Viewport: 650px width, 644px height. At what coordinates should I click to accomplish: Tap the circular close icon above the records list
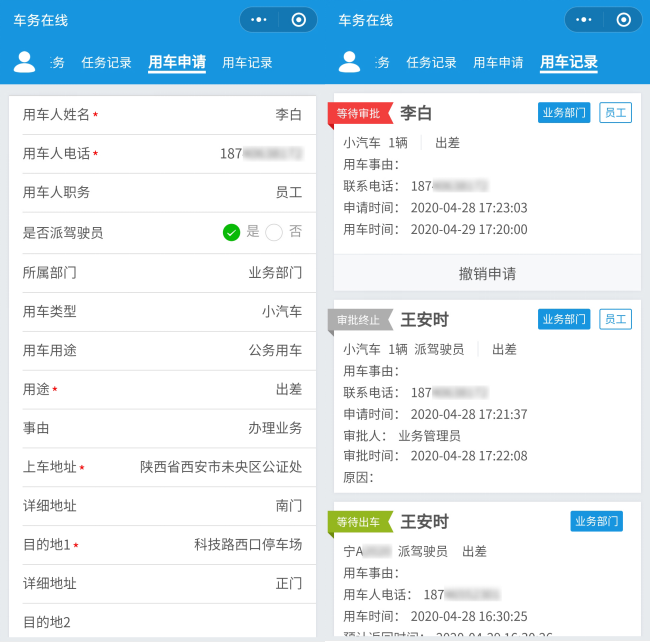tap(623, 20)
